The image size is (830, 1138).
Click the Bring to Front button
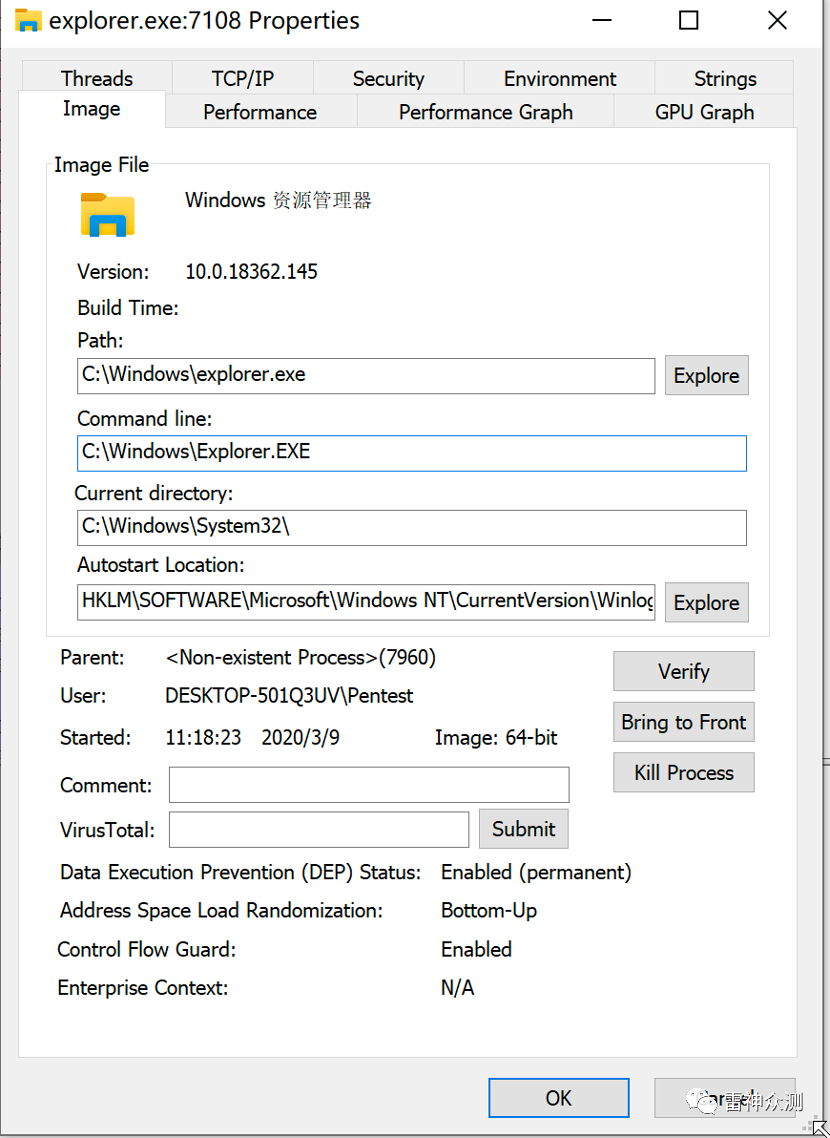(684, 722)
